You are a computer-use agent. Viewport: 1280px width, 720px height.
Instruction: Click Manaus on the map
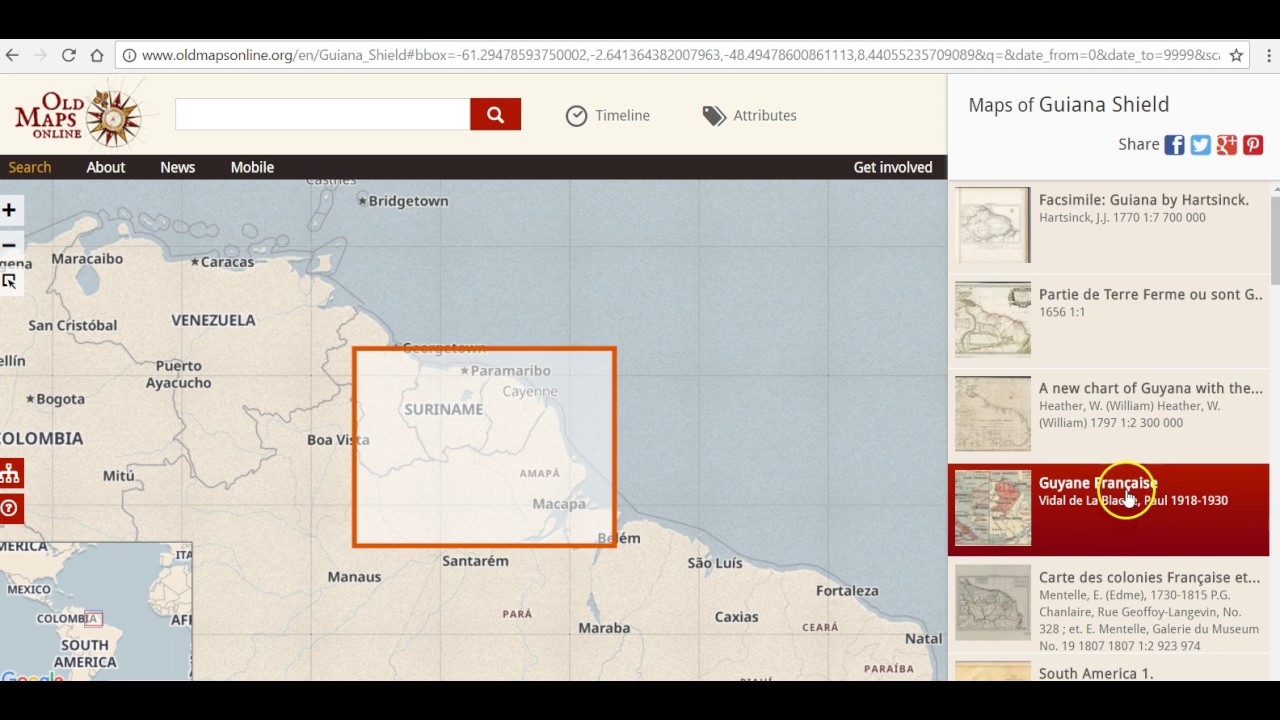(x=354, y=576)
